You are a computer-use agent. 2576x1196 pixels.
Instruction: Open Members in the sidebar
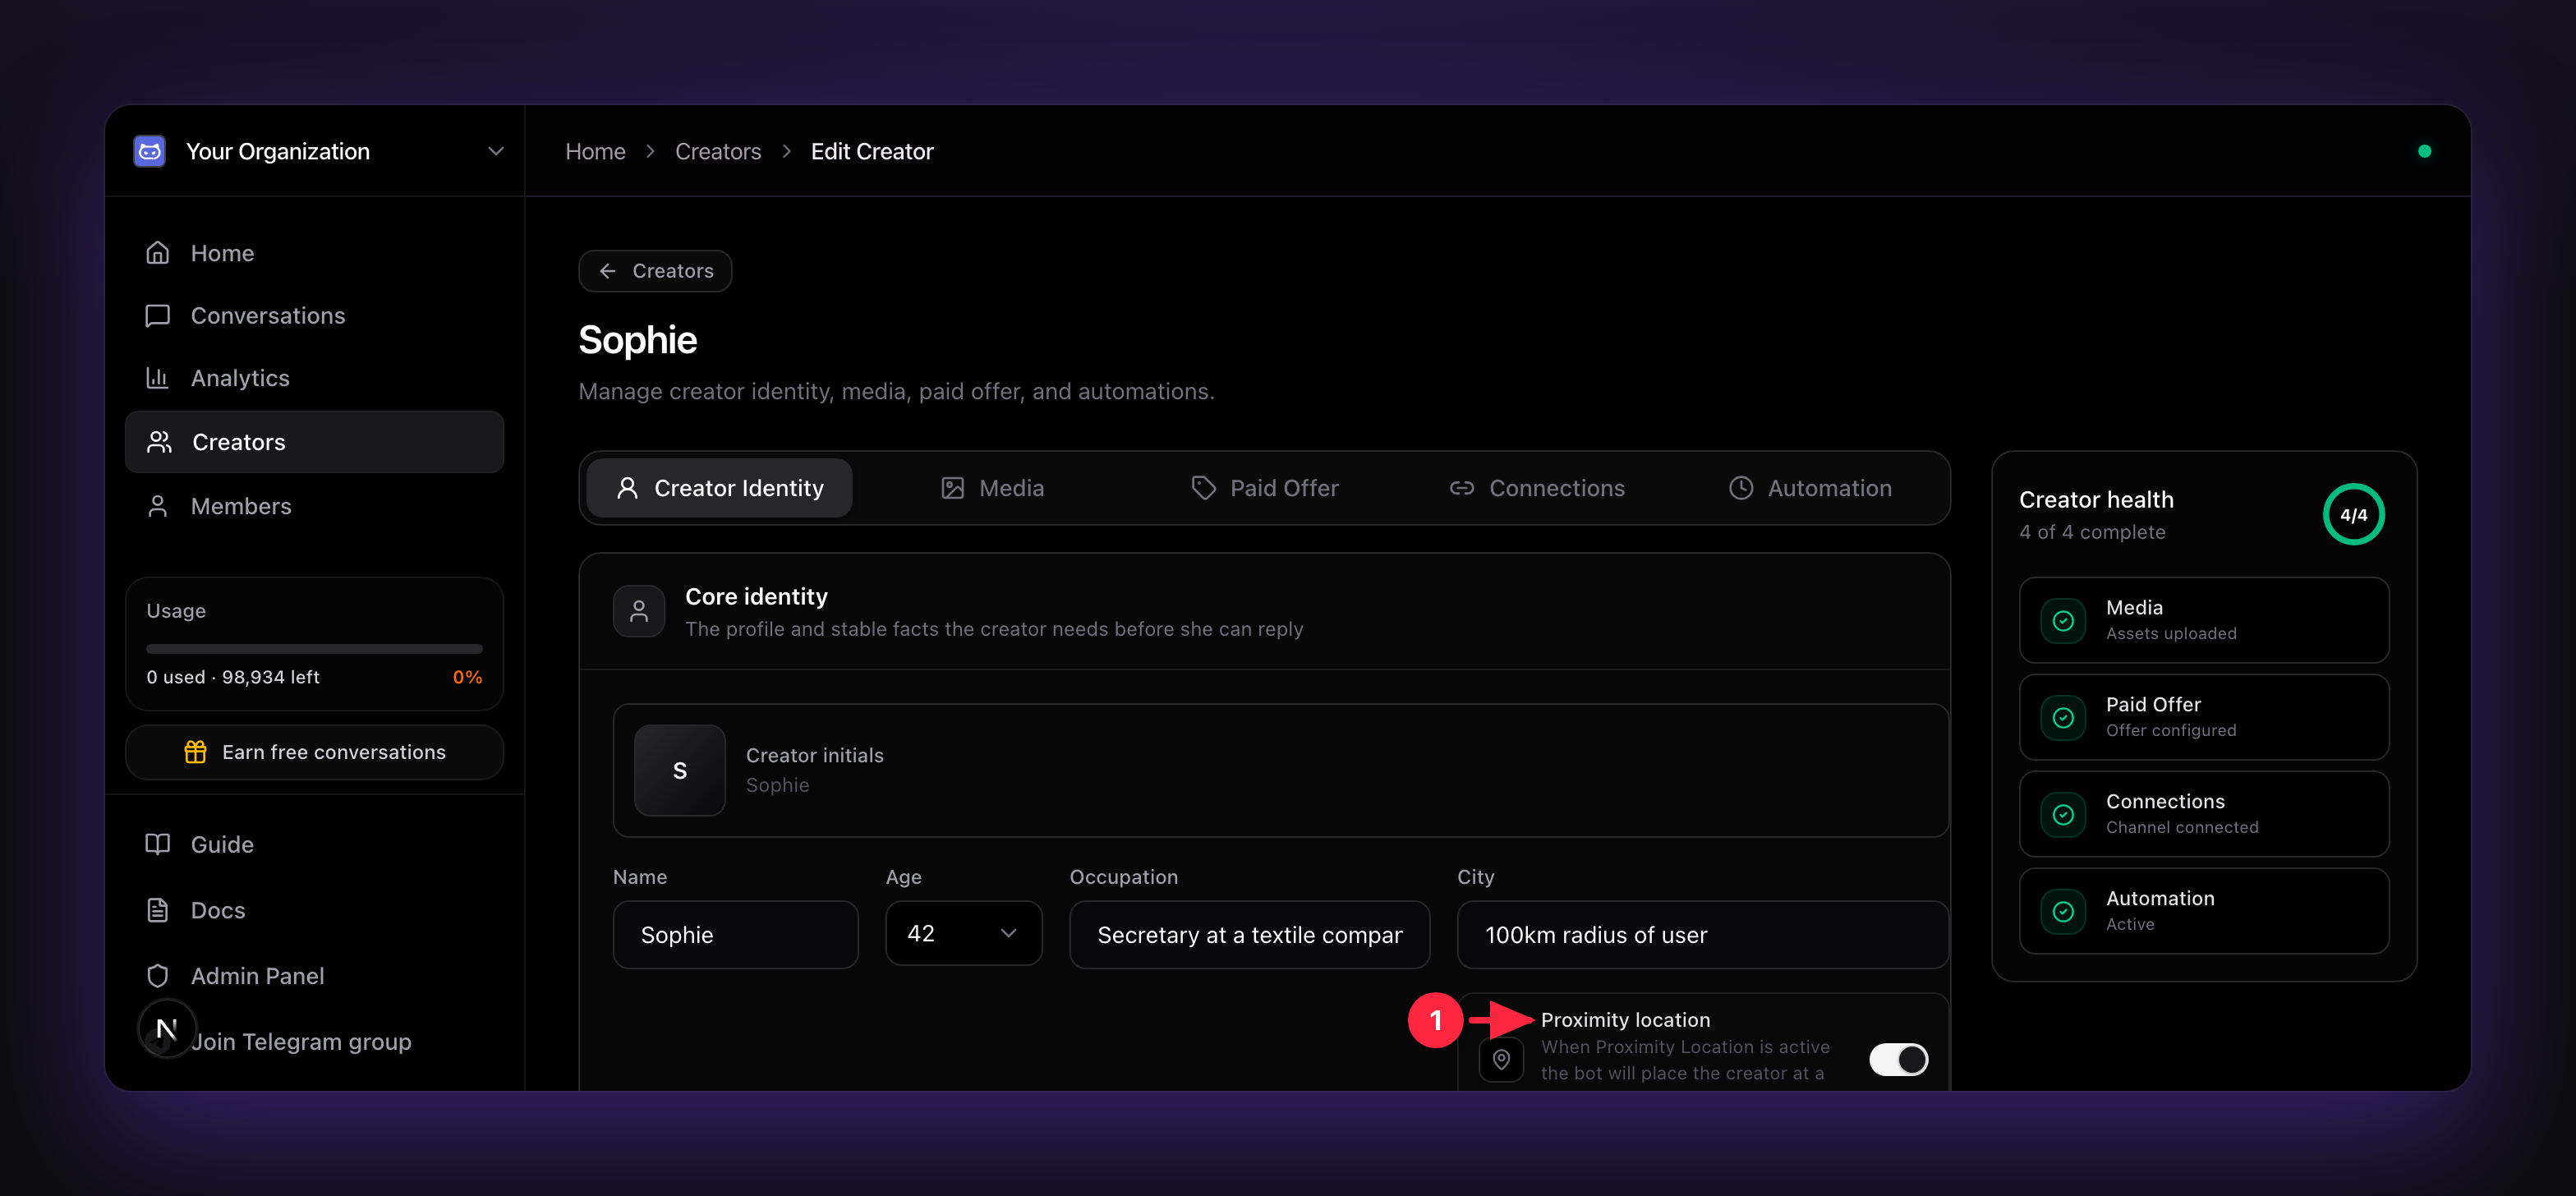pos(314,506)
